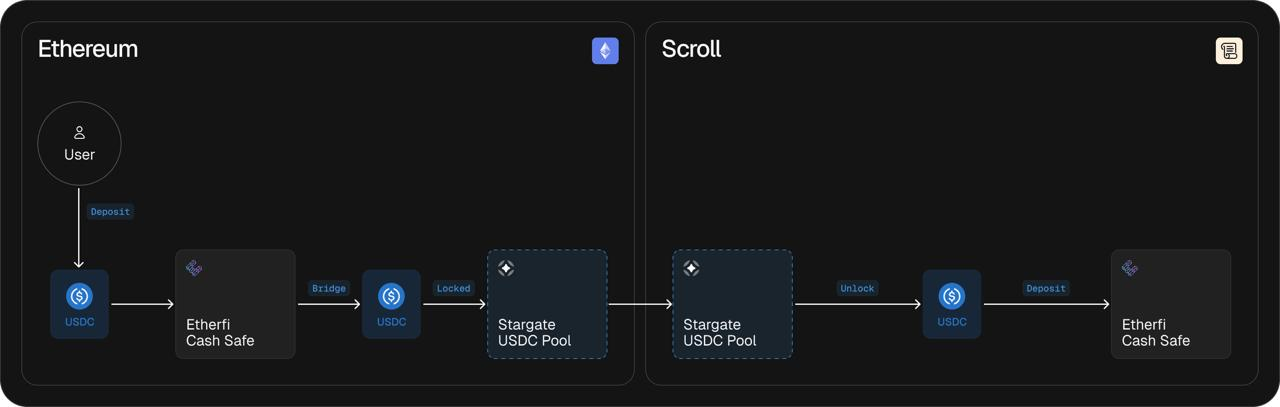Click the USDC coin in the Scroll panel
This screenshot has height=407, width=1280.
(x=952, y=296)
